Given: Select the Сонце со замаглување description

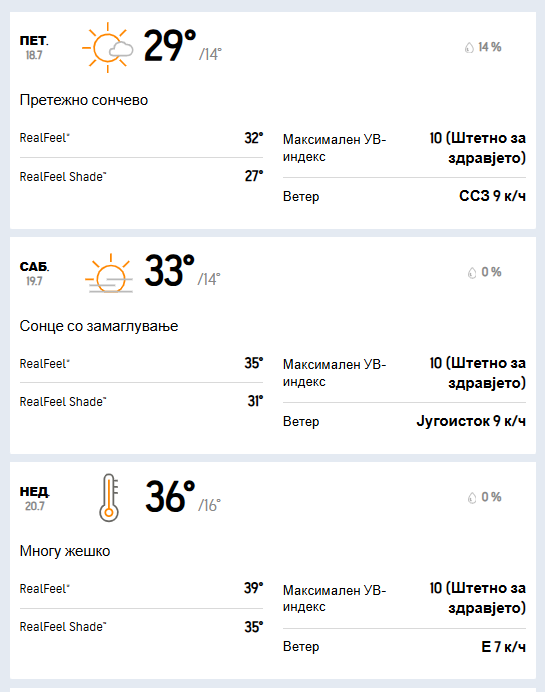Looking at the screenshot, I should pyautogui.click(x=99, y=326).
